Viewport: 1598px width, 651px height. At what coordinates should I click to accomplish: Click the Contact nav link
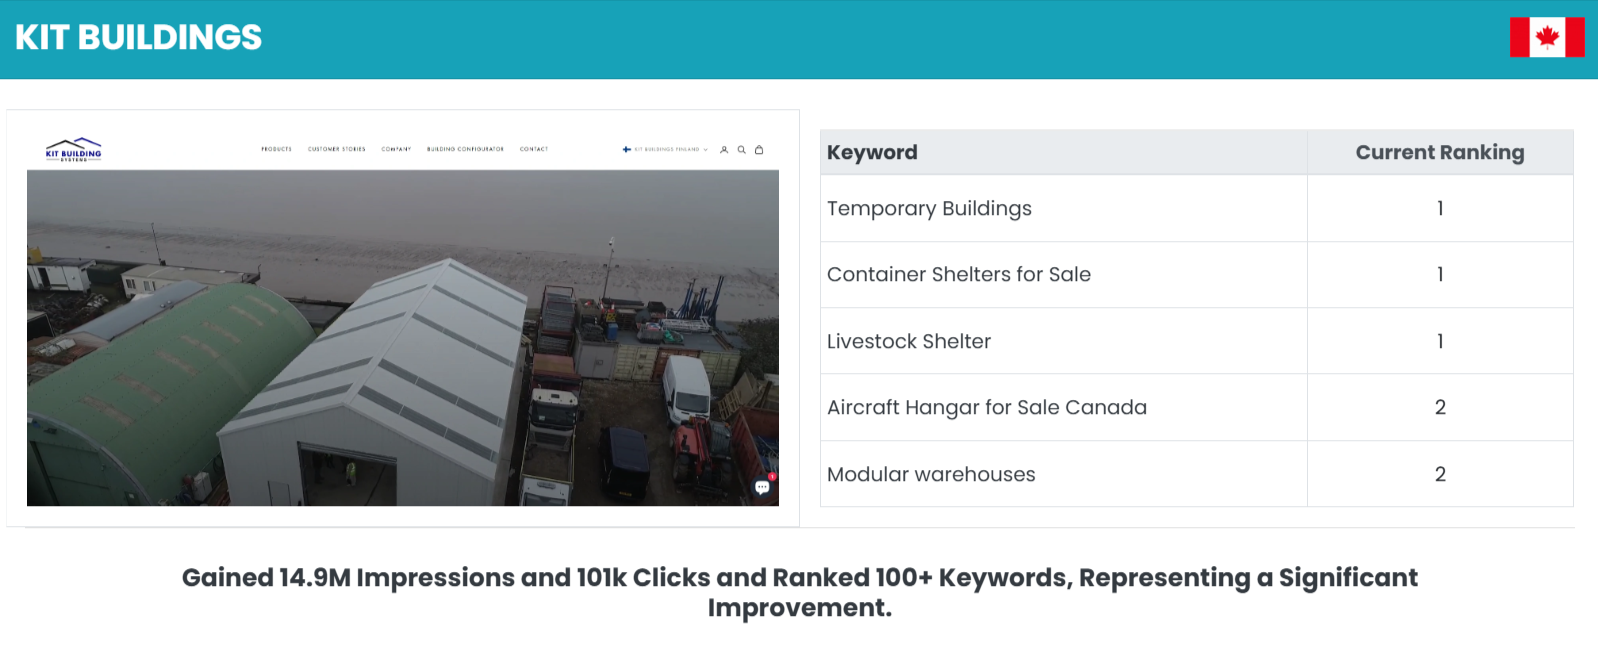[x=534, y=149]
